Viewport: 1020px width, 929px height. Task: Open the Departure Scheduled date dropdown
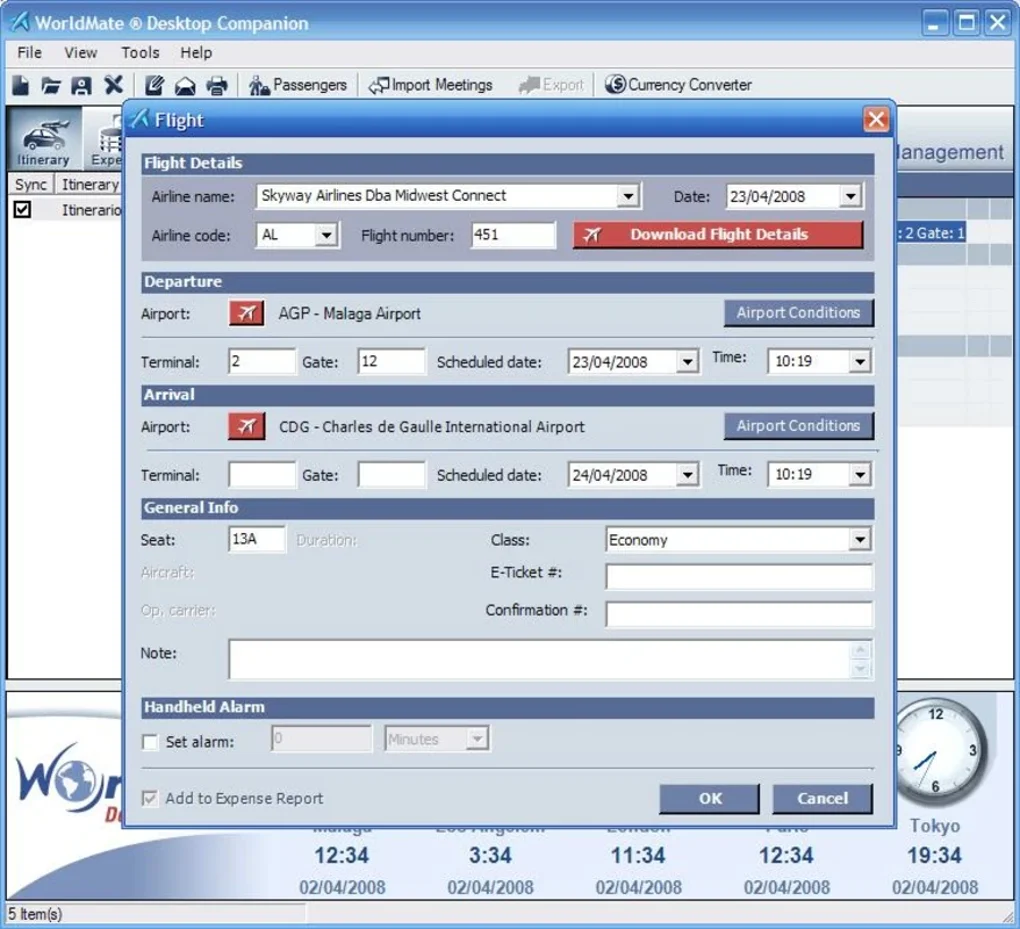pos(687,362)
